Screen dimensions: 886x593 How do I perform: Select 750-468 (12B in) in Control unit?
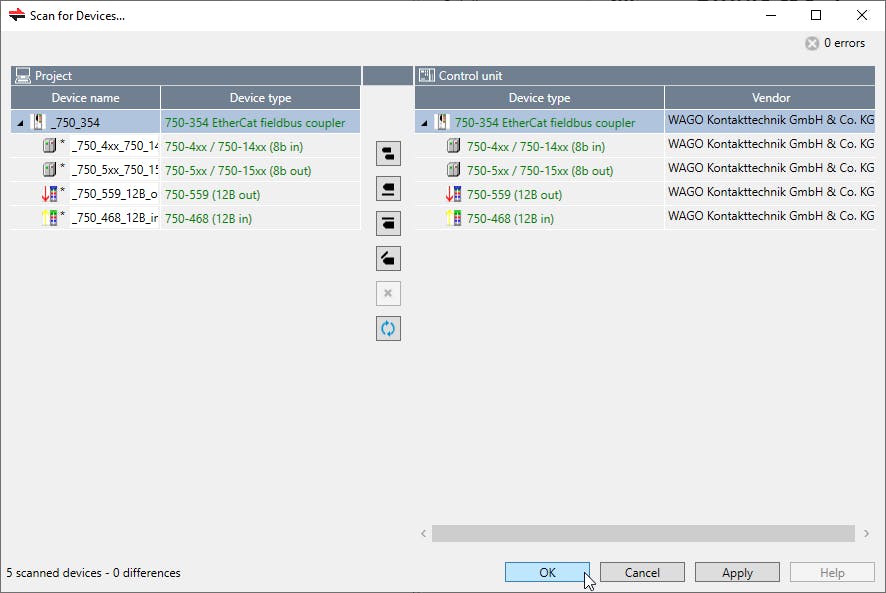(x=510, y=218)
